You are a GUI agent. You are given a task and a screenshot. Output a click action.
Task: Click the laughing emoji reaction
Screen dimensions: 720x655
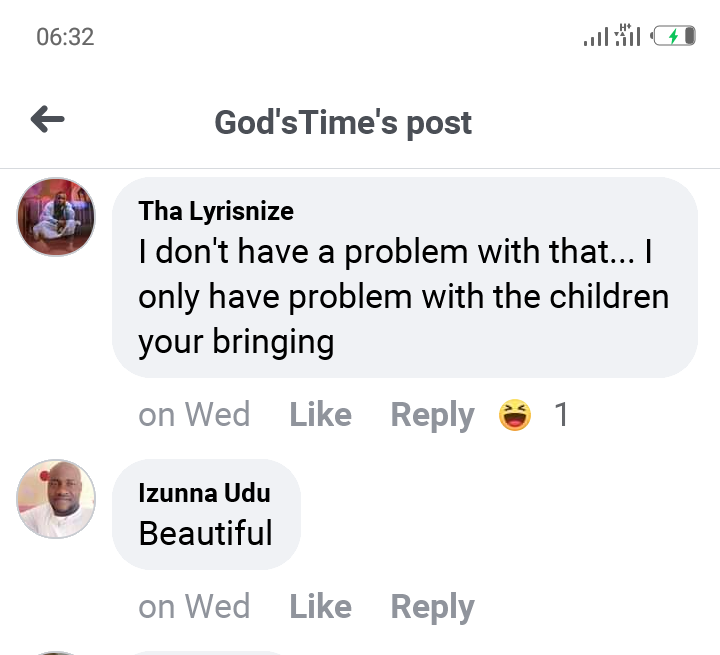pyautogui.click(x=515, y=414)
